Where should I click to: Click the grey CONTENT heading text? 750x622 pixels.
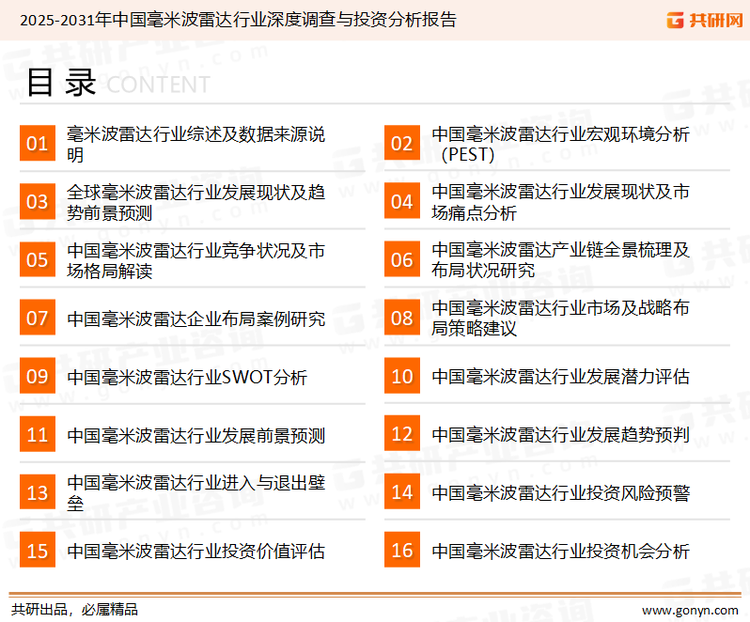click(158, 85)
